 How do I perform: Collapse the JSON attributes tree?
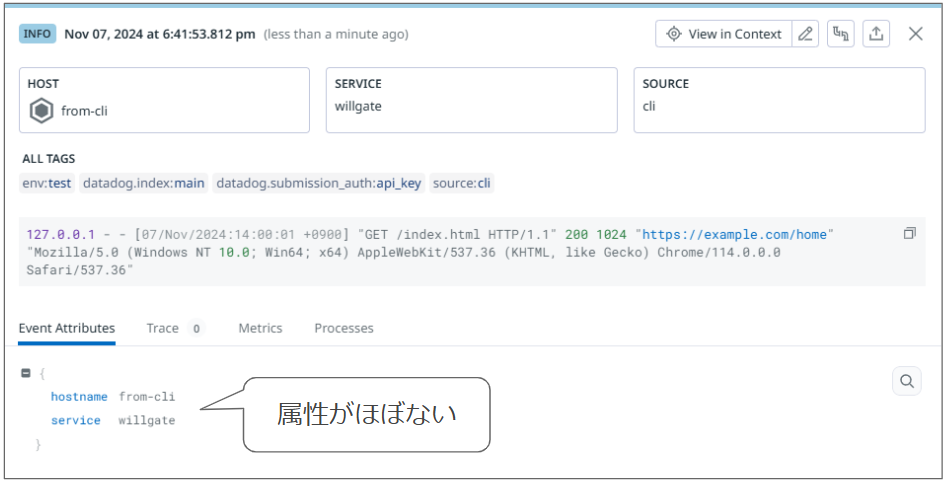[x=26, y=374]
